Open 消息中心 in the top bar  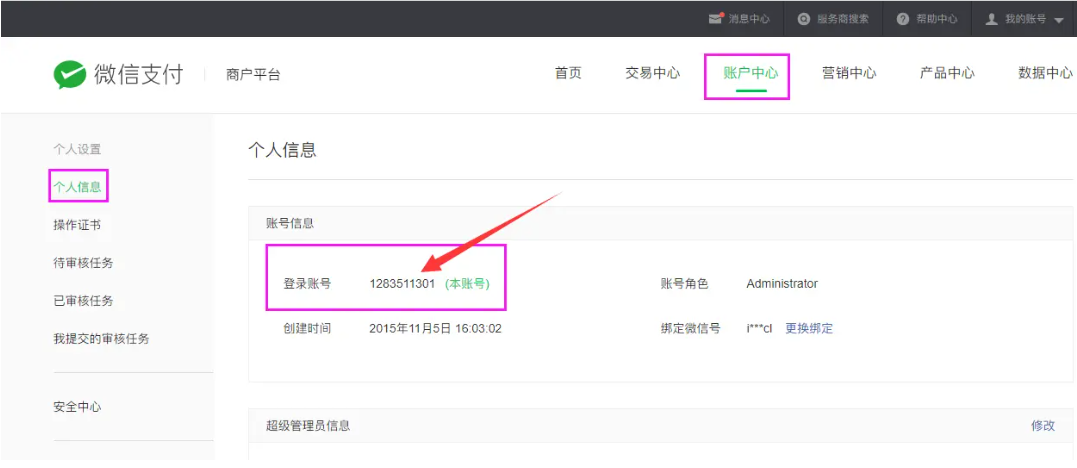pos(749,19)
